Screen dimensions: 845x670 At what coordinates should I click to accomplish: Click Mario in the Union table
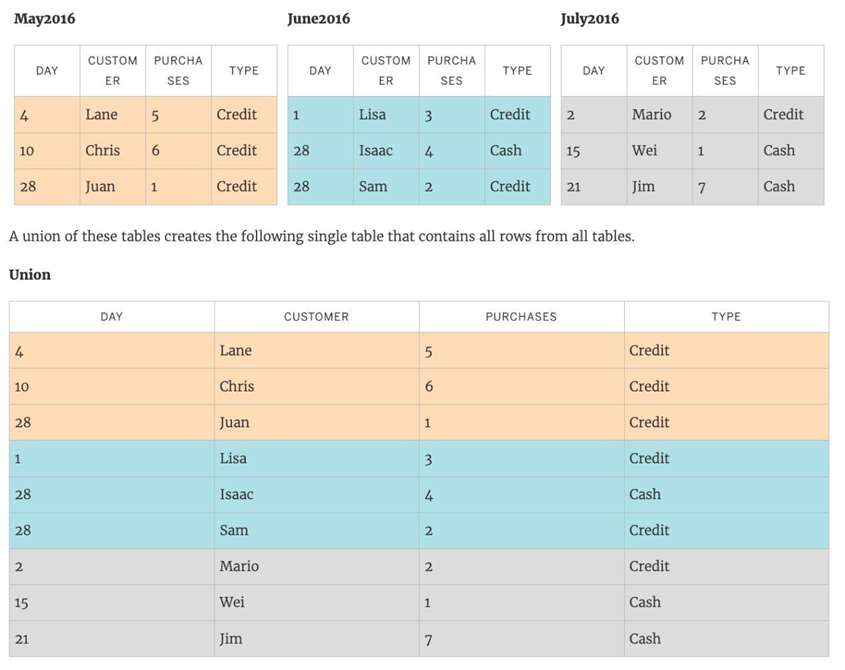pyautogui.click(x=239, y=567)
